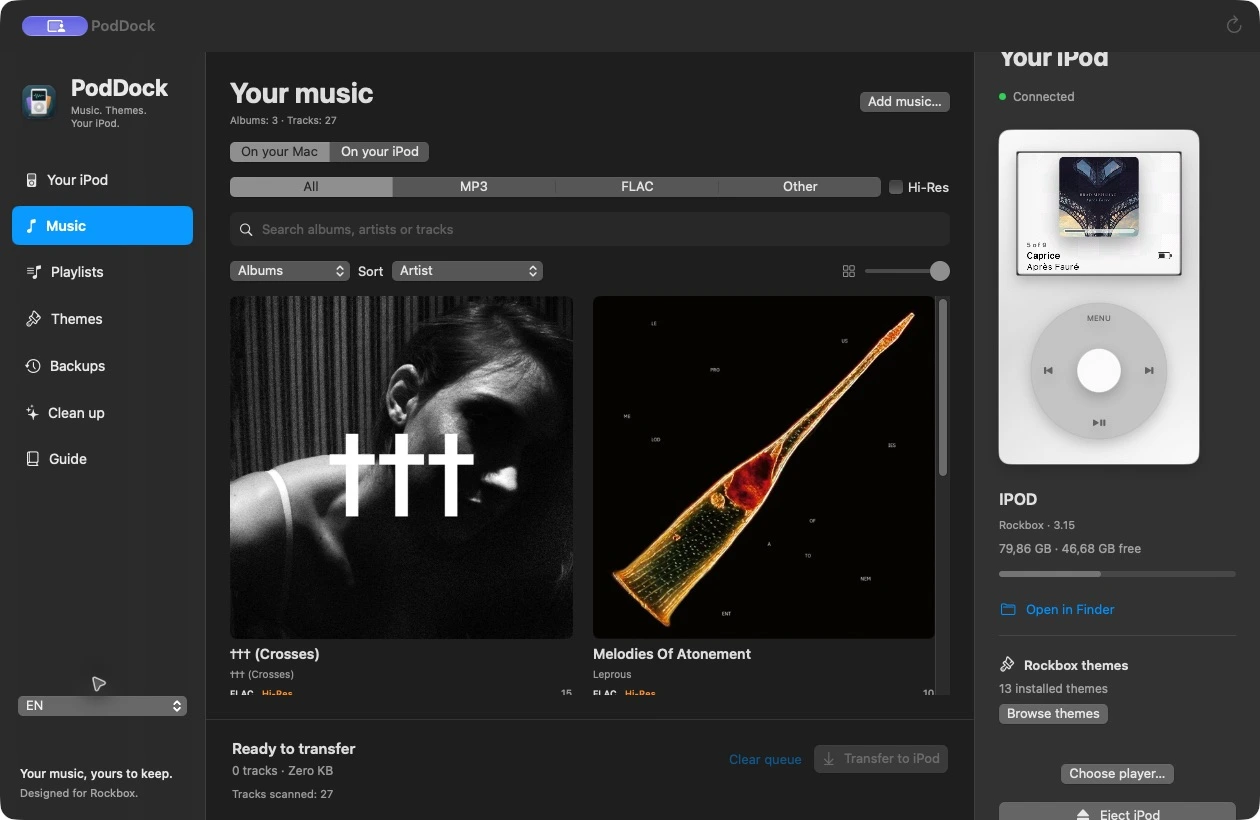Click the PodDock app logo icon
This screenshot has height=820, width=1260.
(39, 102)
